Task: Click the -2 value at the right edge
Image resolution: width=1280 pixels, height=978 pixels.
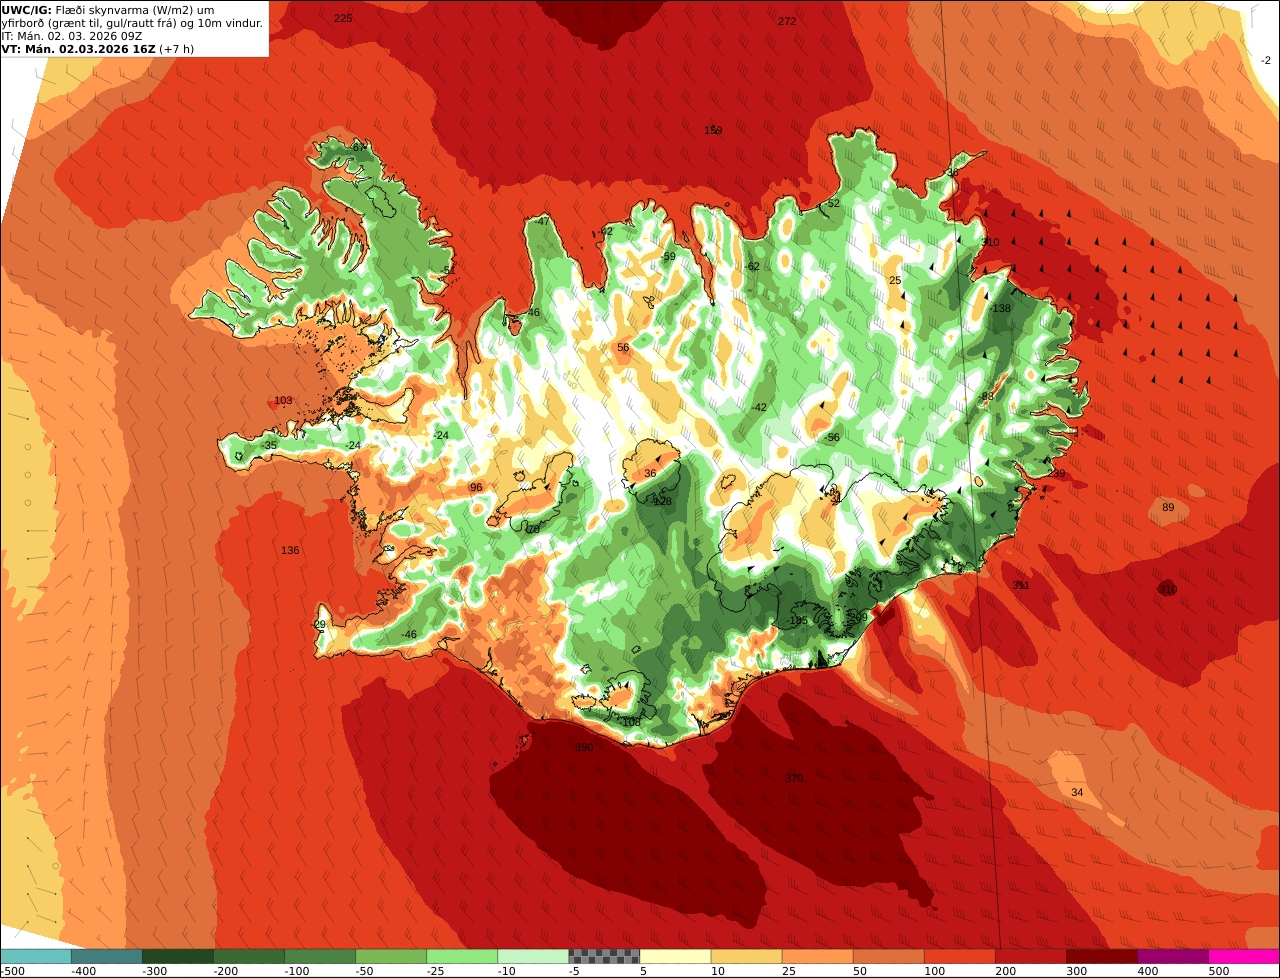Action: pos(1266,60)
